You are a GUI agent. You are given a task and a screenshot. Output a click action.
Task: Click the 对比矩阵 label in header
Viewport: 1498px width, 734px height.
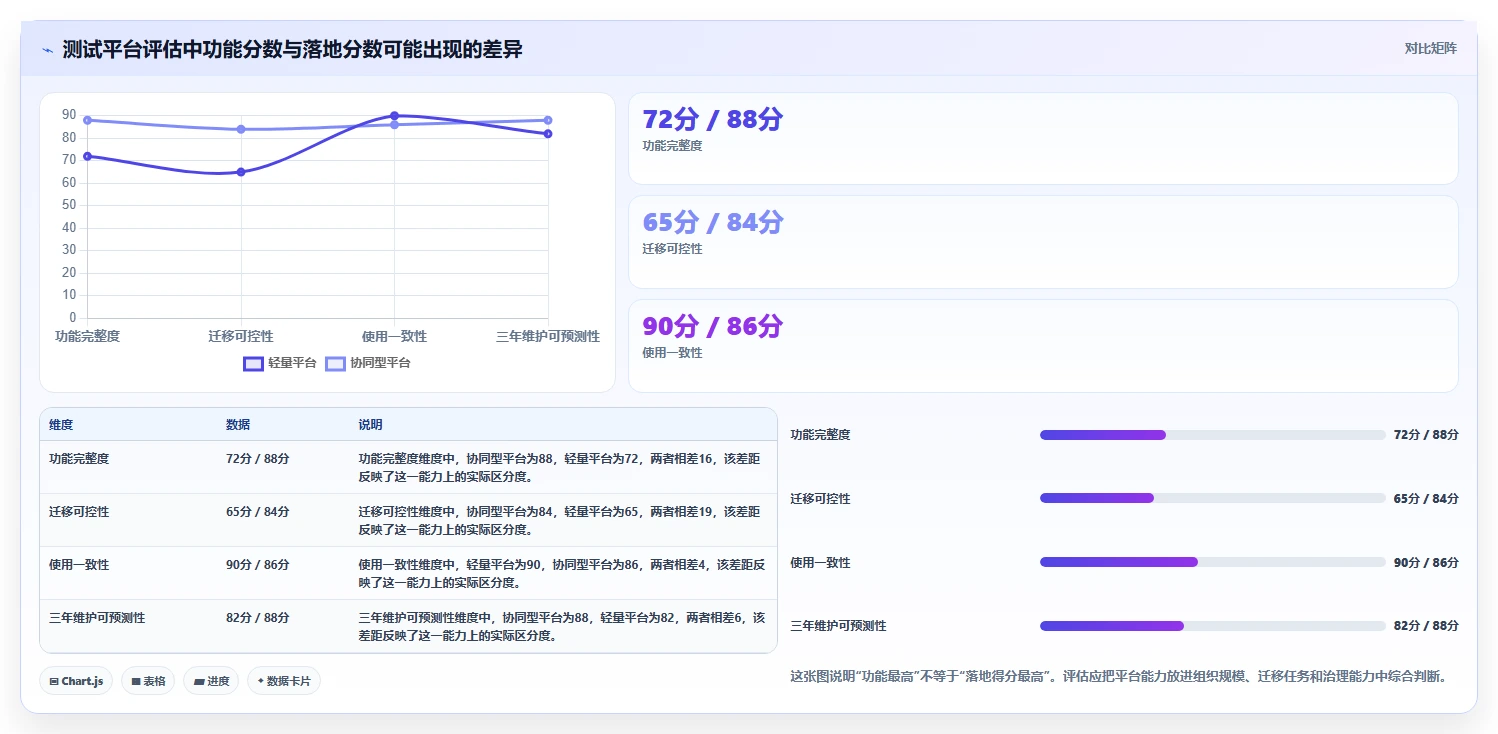coord(1431,48)
